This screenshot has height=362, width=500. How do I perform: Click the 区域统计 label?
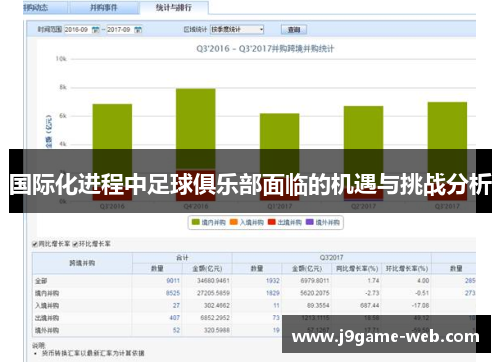click(195, 30)
